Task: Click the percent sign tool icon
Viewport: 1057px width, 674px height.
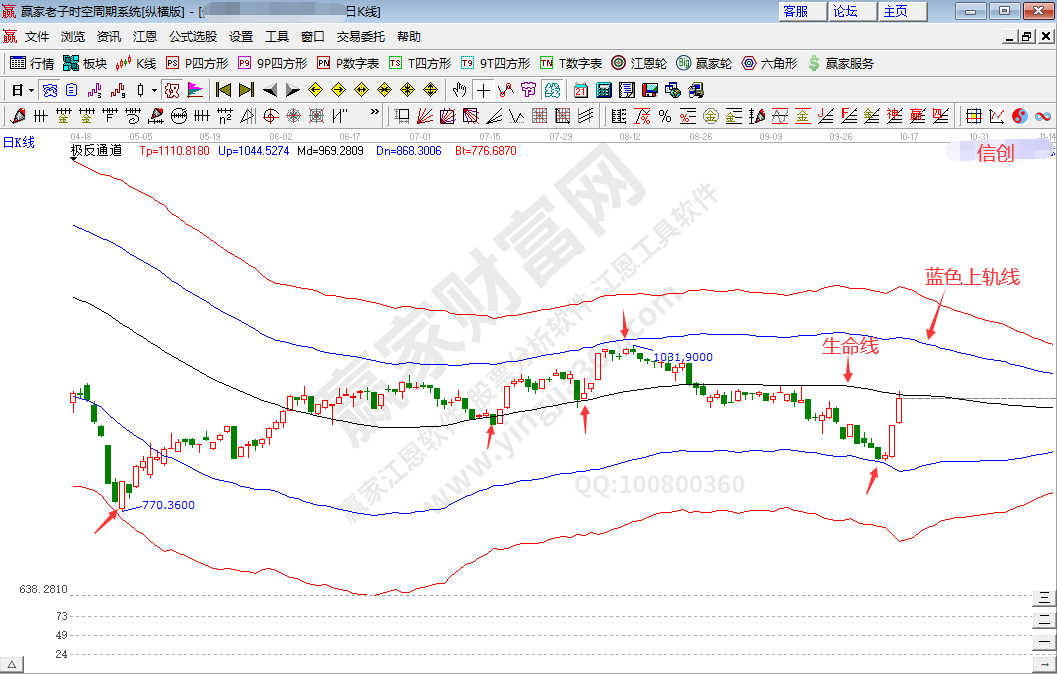Action: tap(666, 116)
